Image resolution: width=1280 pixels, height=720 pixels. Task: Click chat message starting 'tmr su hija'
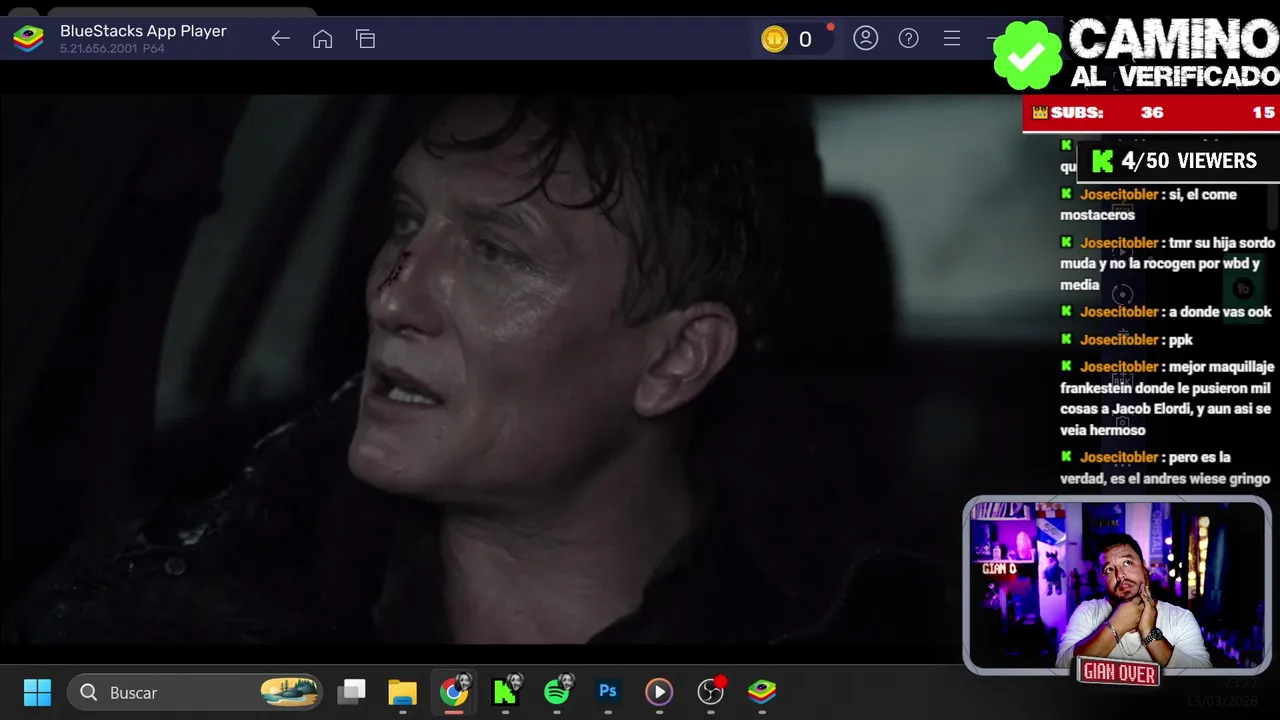1168,264
